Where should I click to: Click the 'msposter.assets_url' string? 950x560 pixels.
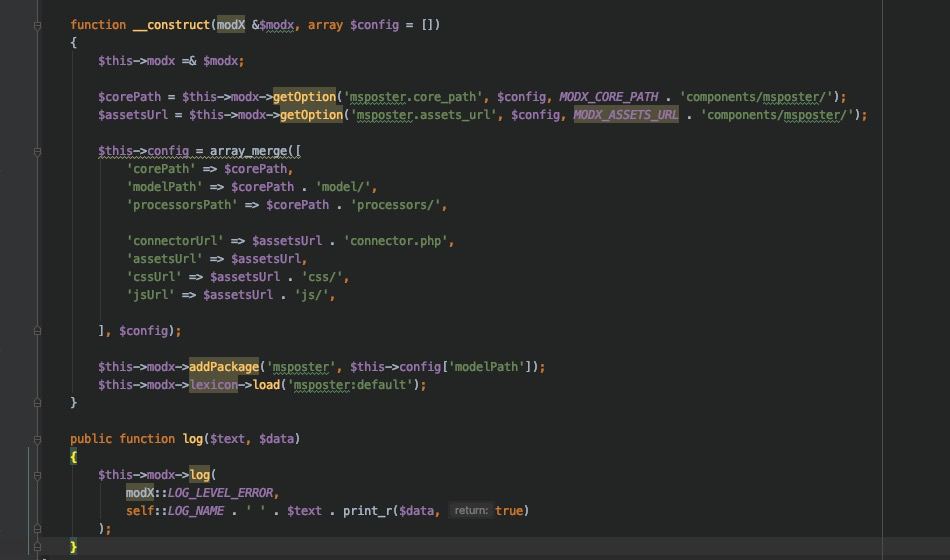[425, 115]
